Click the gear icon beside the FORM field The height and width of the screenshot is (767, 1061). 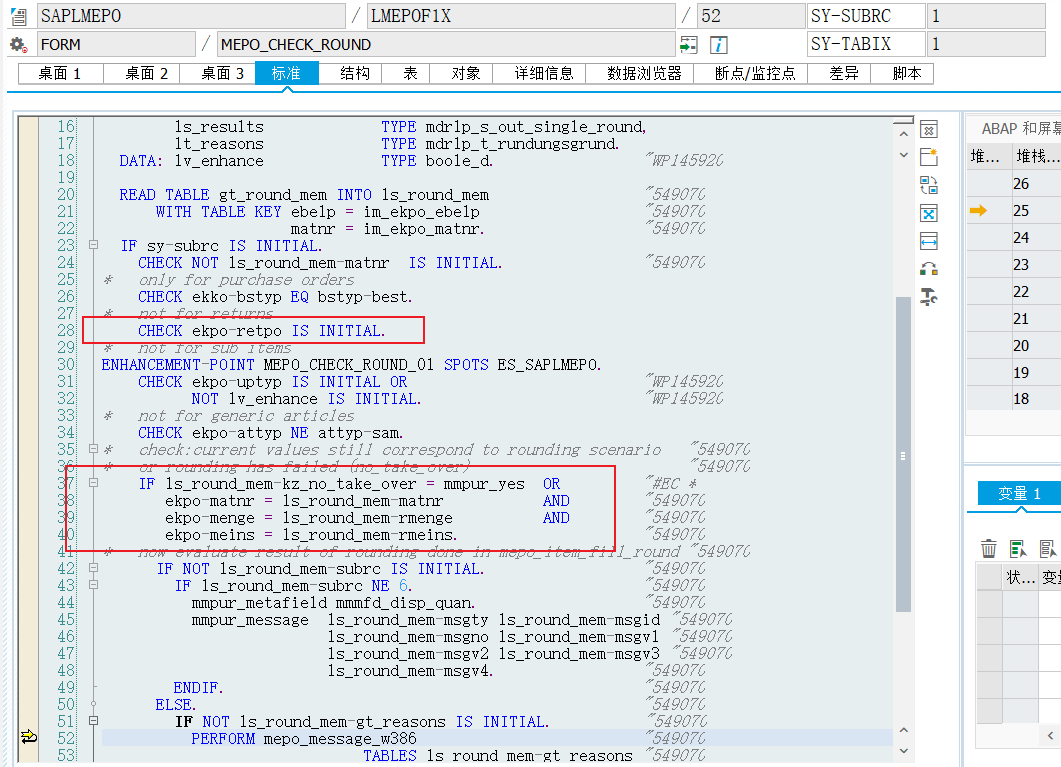click(18, 45)
